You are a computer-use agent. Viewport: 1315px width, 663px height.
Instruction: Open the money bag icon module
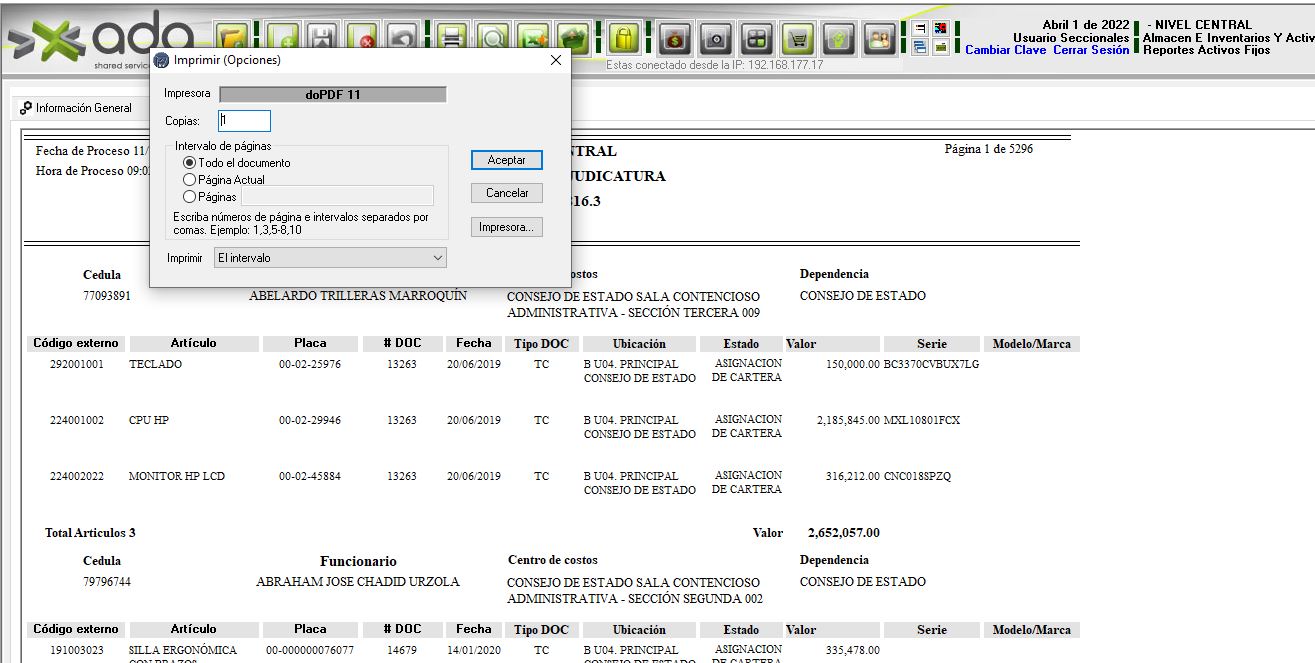pyautogui.click(x=676, y=38)
